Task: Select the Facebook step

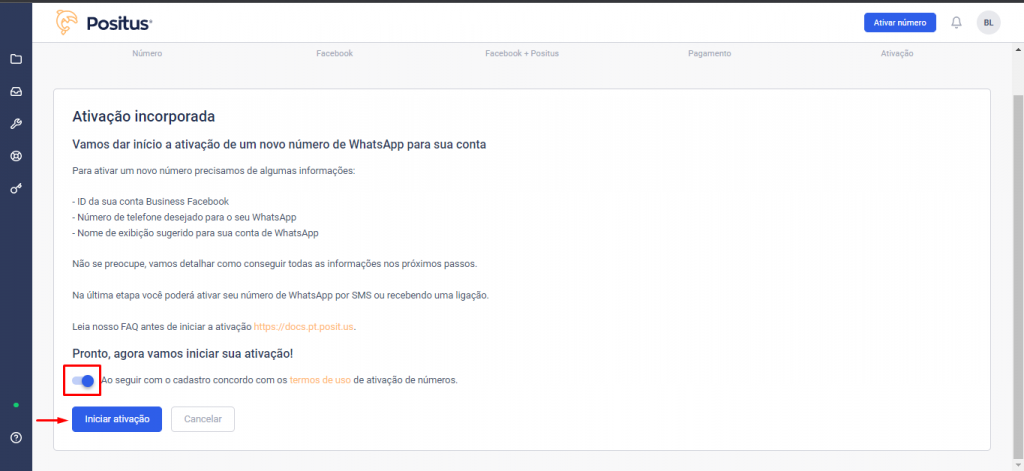Action: (x=334, y=53)
